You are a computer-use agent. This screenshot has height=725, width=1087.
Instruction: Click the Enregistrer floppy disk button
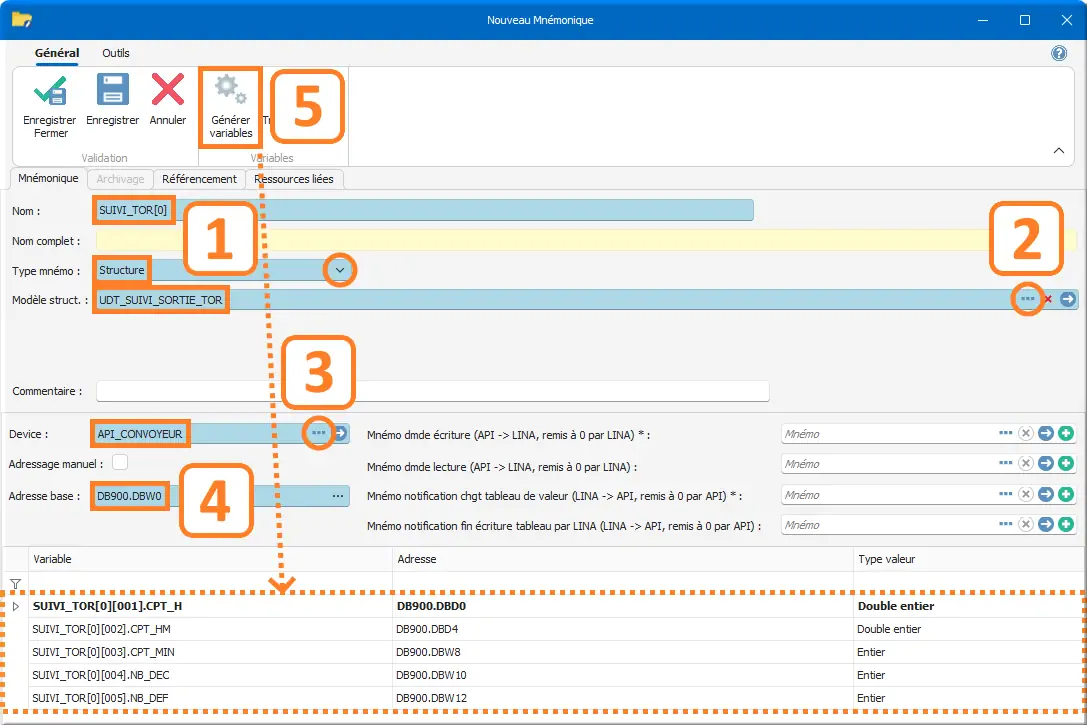tap(112, 101)
